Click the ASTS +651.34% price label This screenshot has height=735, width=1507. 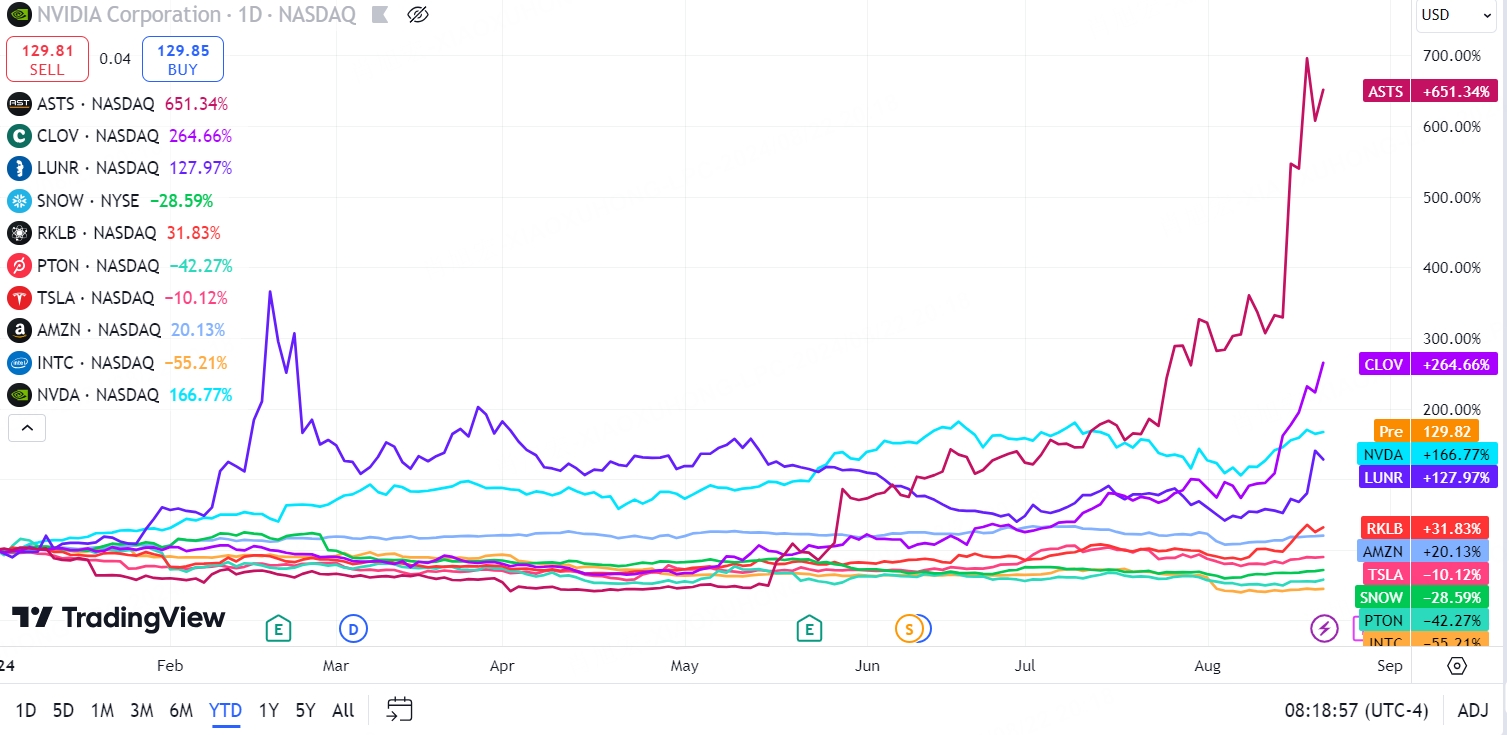[1432, 91]
